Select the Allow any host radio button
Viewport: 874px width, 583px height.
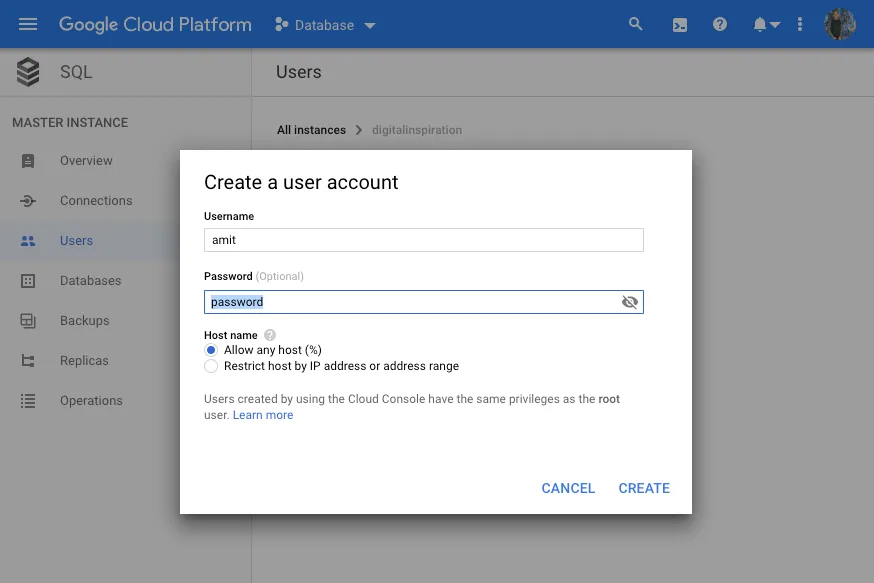(211, 350)
